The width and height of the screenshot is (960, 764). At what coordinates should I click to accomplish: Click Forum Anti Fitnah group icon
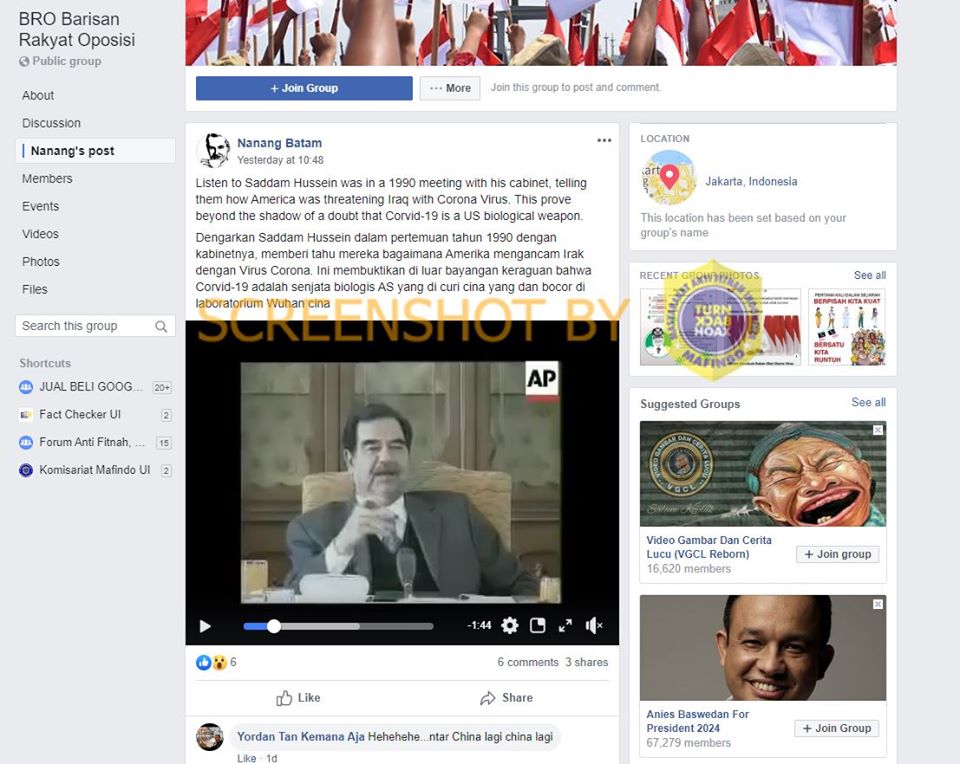[x=26, y=442]
